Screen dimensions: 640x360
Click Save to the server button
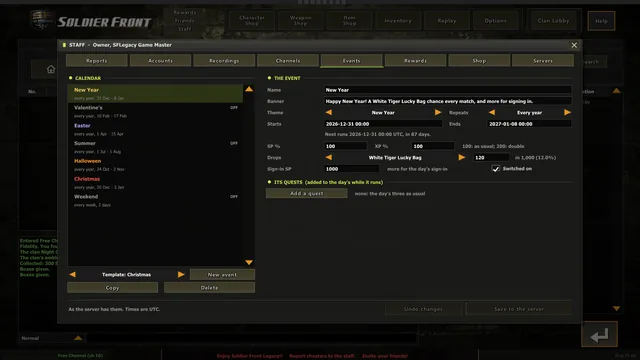(519, 309)
